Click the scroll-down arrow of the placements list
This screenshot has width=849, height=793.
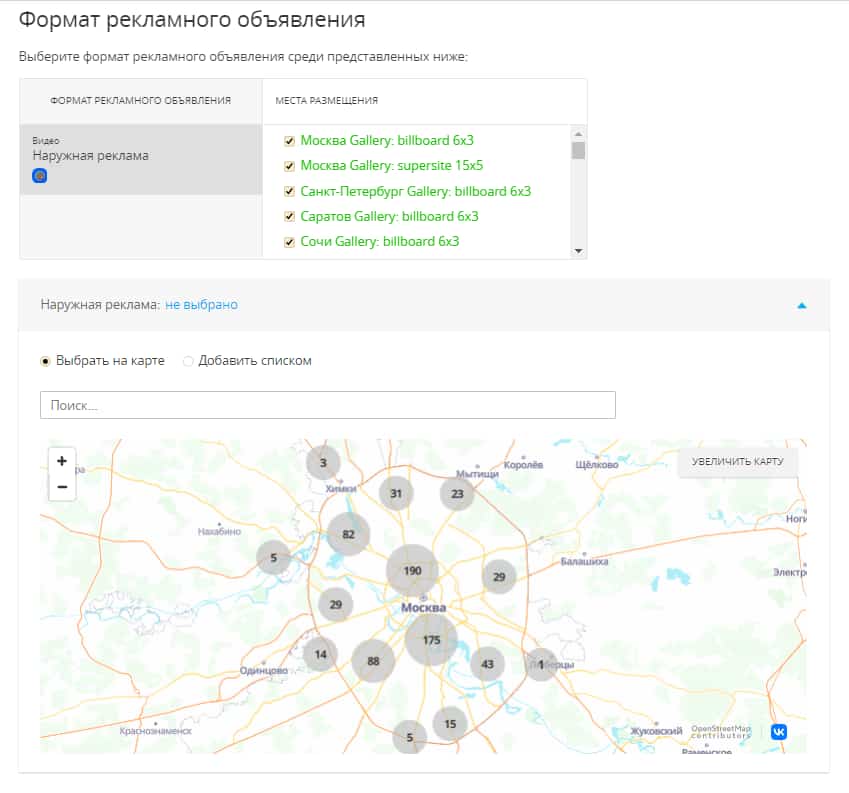tap(578, 249)
